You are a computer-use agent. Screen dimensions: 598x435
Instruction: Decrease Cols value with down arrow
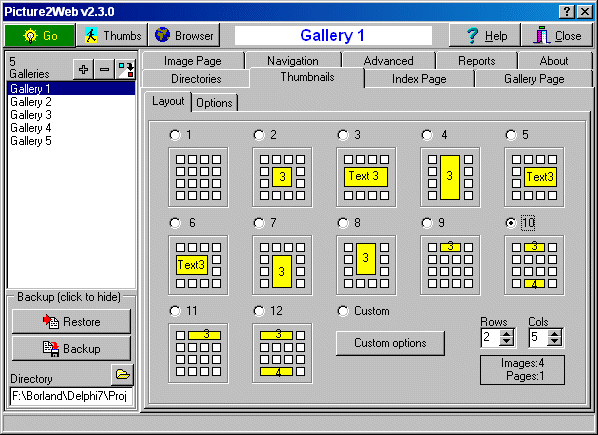pyautogui.click(x=554, y=342)
